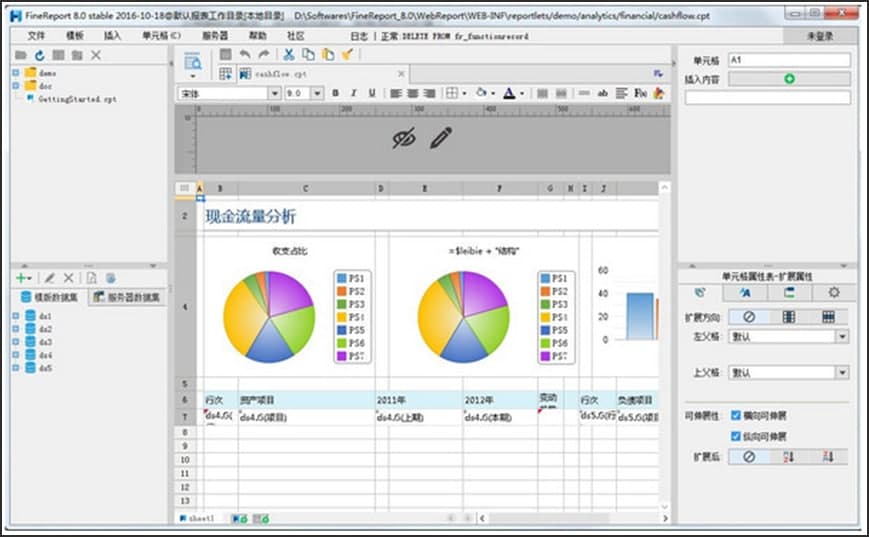Click the font color A icon
Viewport: 869px width, 537px height.
click(x=509, y=93)
